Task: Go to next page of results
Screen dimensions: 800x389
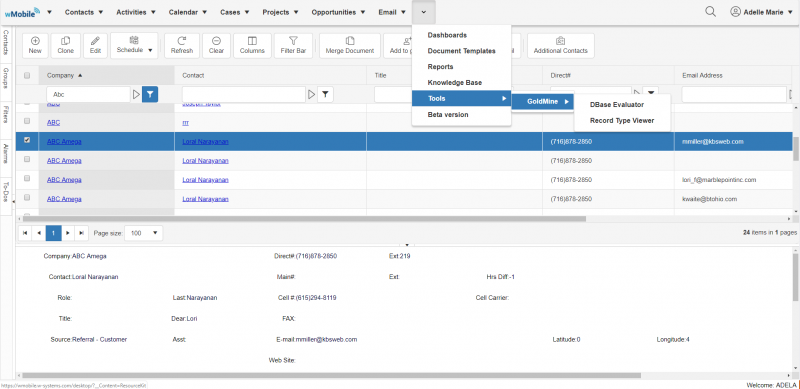Action: point(68,233)
